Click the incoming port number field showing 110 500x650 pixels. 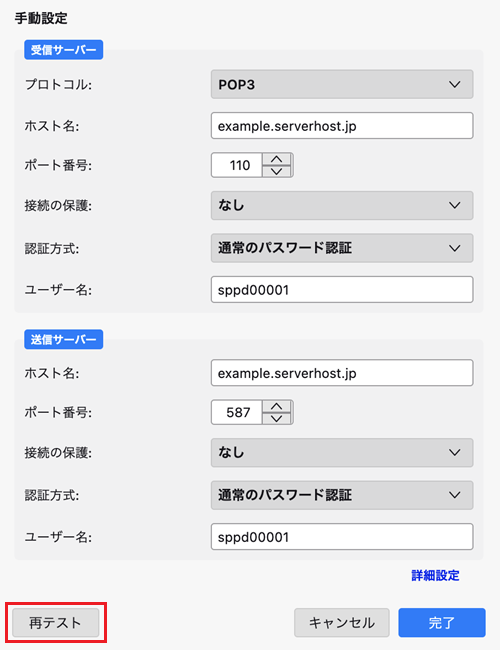237,165
